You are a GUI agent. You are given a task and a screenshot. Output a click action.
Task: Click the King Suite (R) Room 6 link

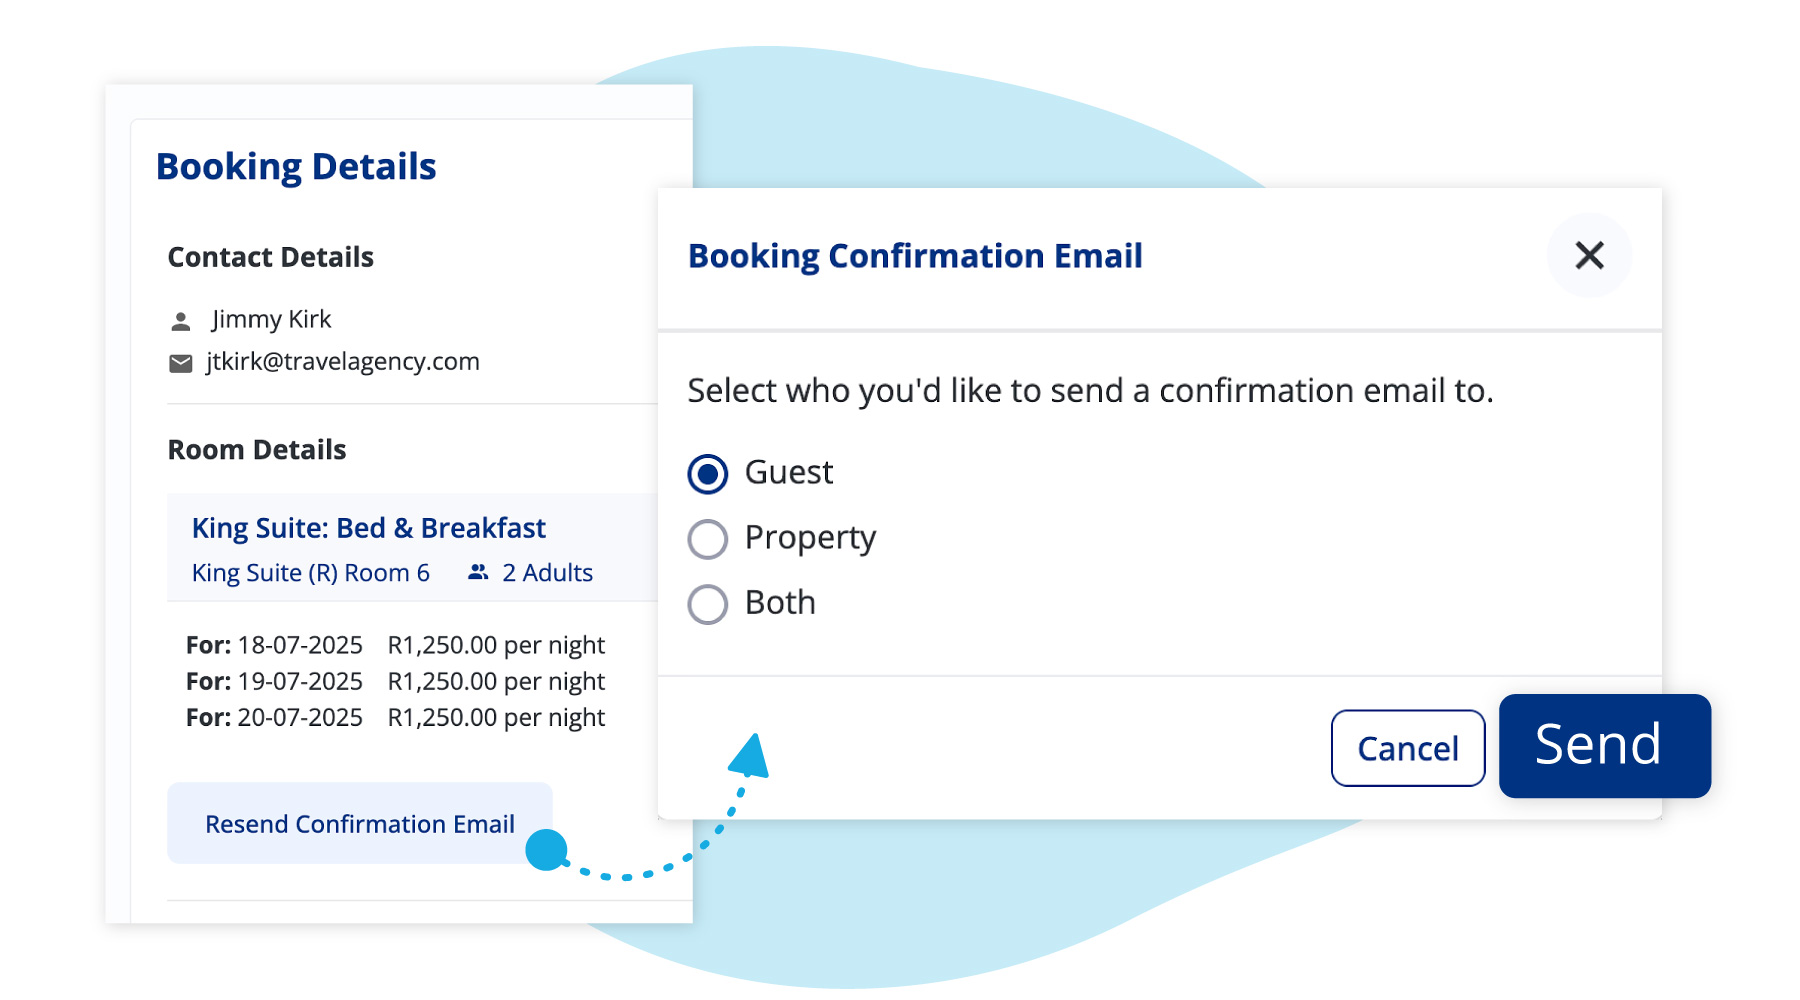310,573
